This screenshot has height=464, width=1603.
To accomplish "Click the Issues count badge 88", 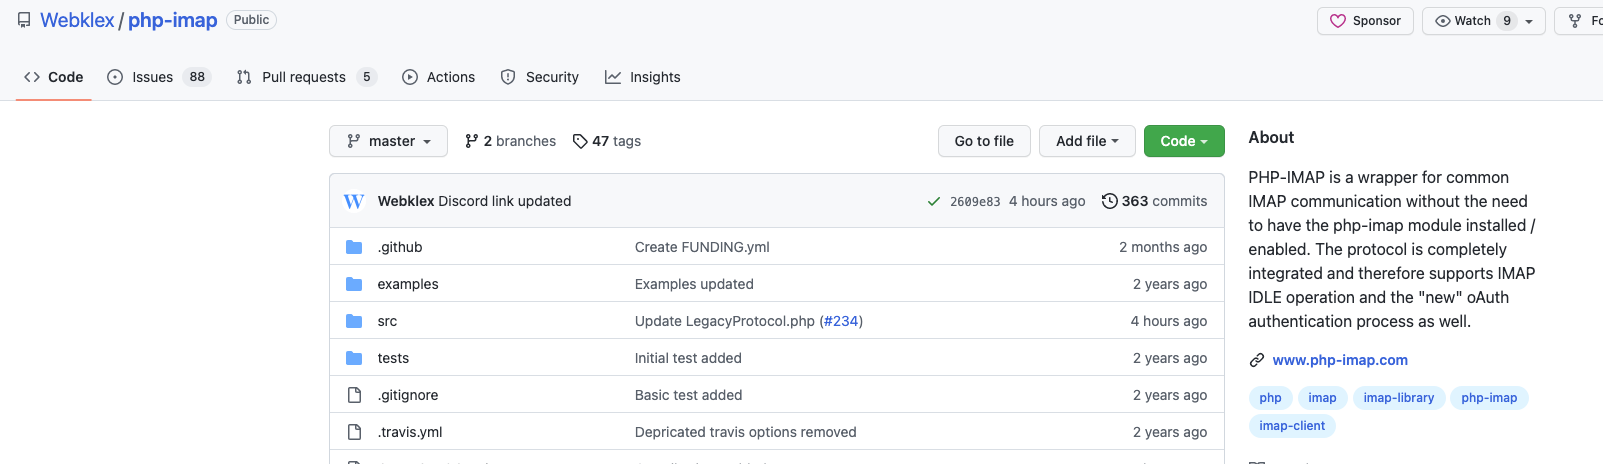I will 197,77.
